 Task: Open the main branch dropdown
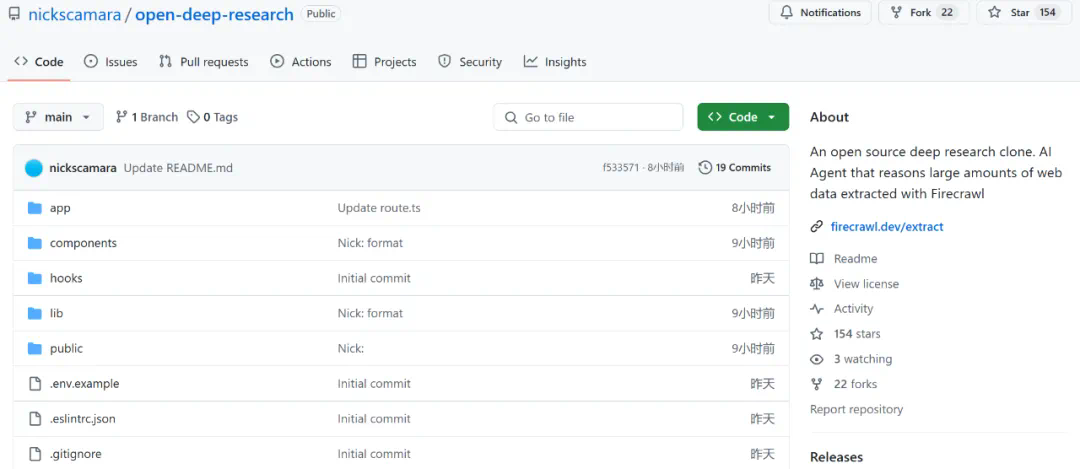(x=58, y=117)
